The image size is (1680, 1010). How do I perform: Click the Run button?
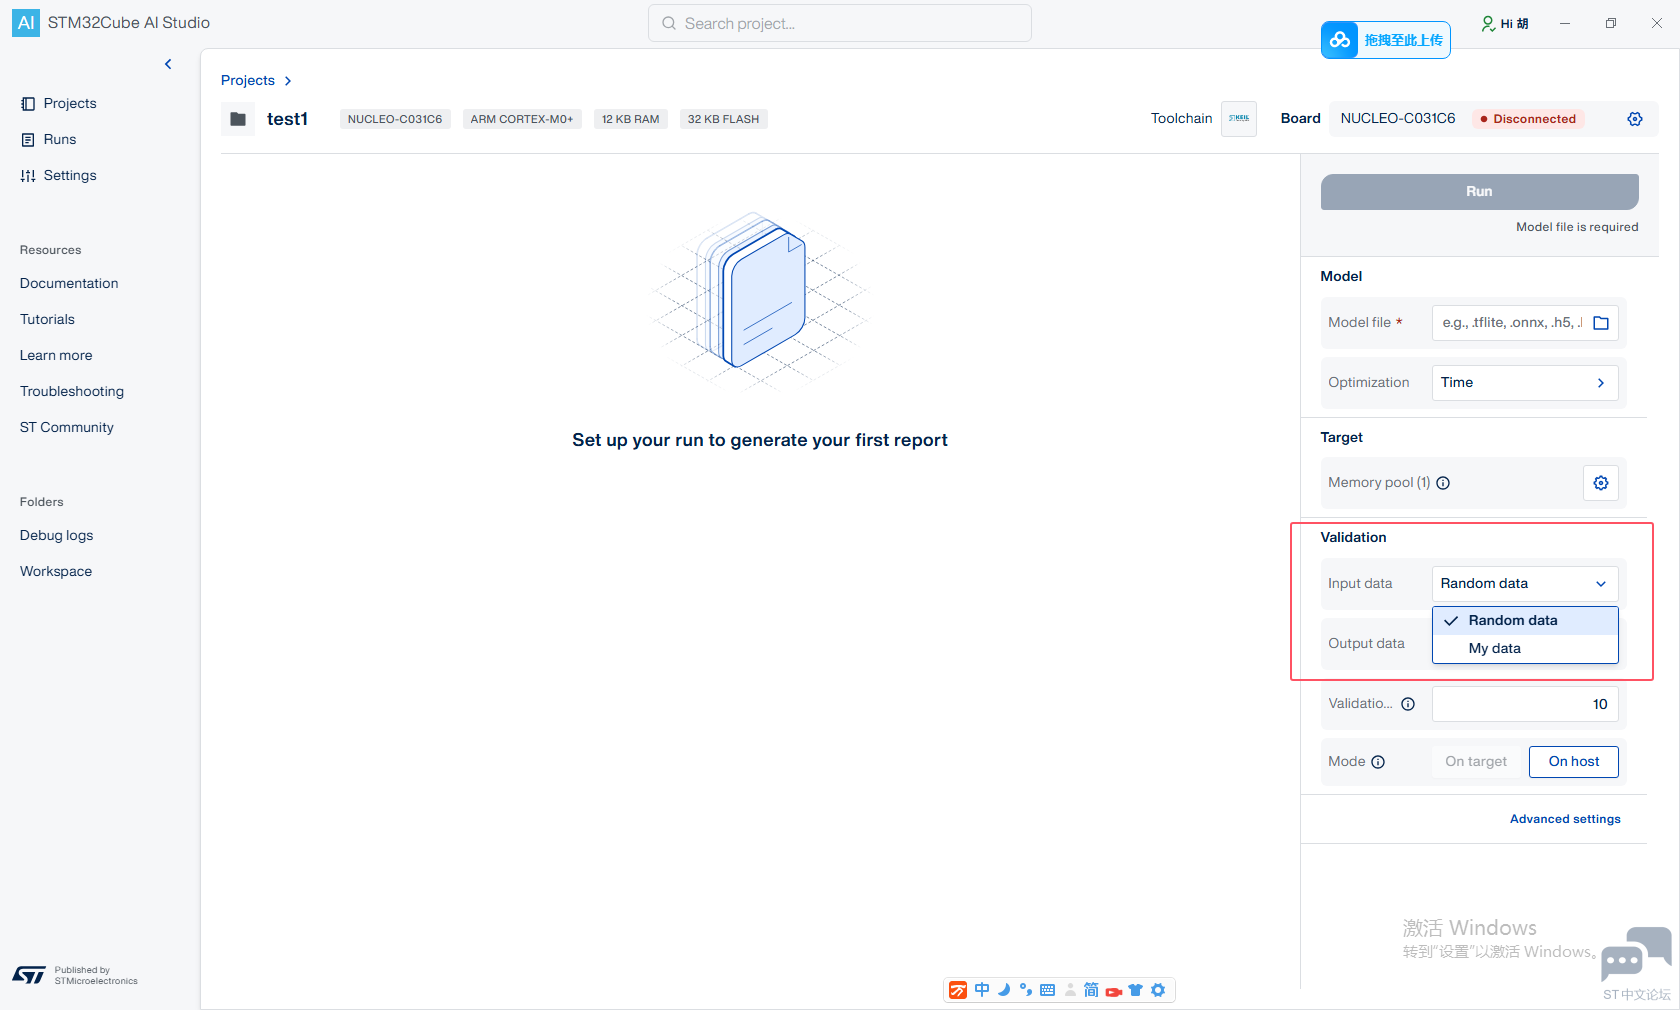coord(1480,191)
